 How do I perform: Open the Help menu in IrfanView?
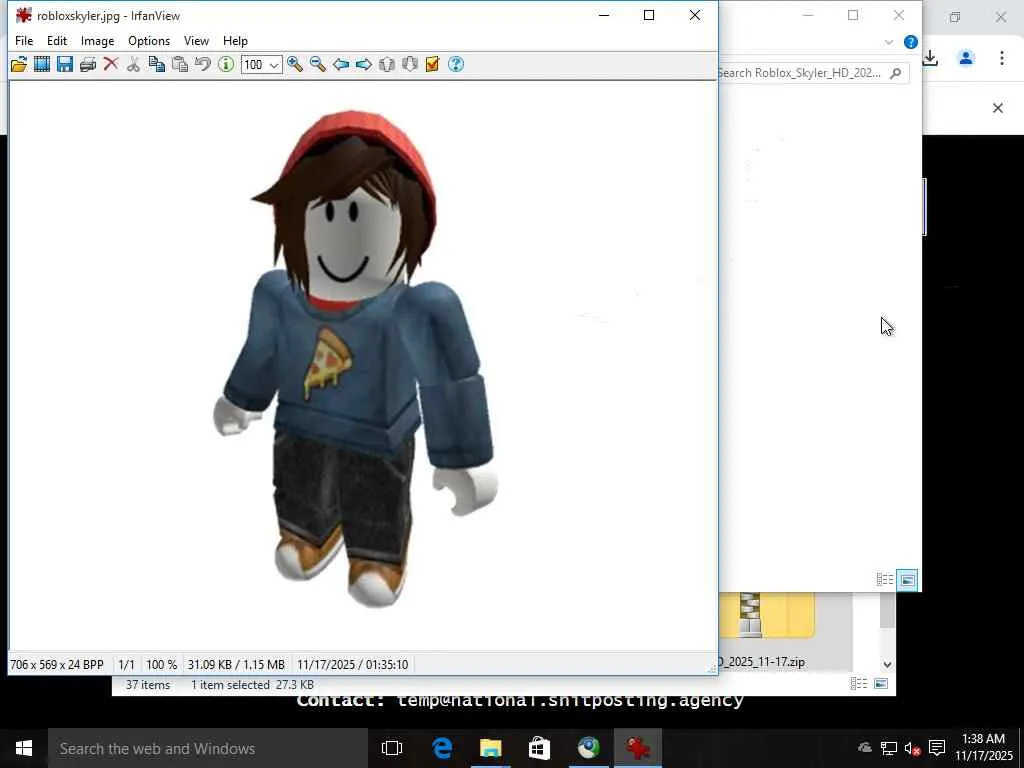click(x=235, y=40)
